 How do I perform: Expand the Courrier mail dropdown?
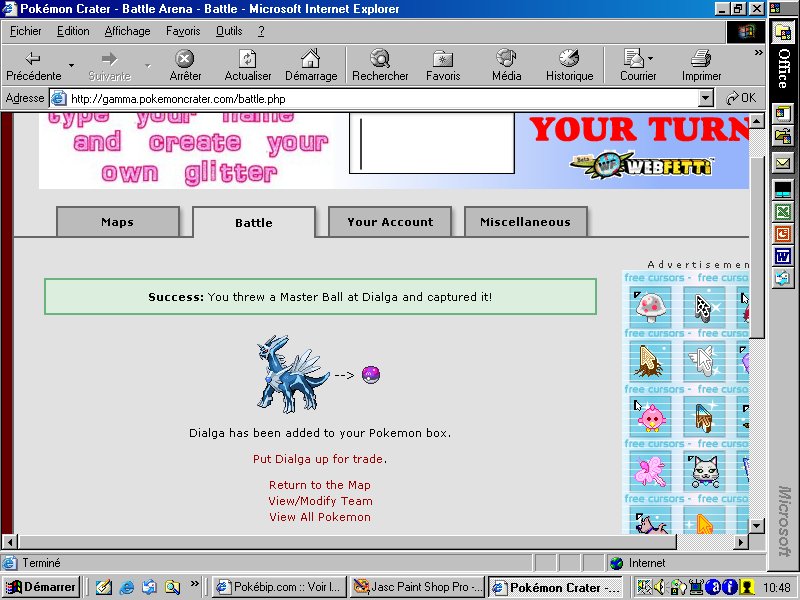click(651, 59)
